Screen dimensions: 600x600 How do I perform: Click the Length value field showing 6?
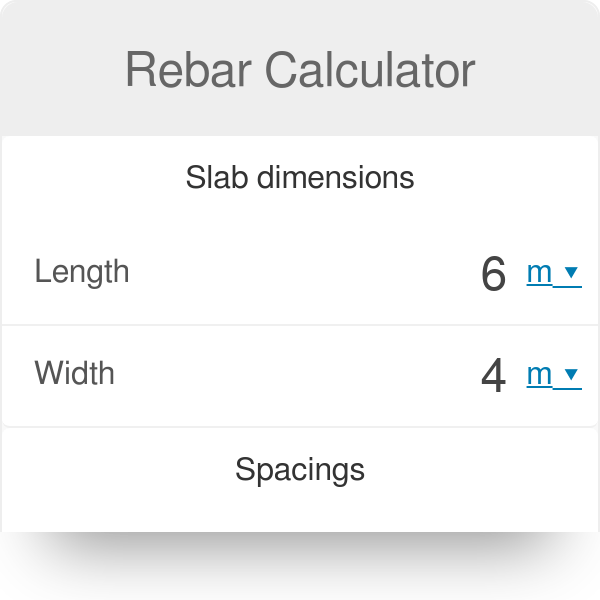point(494,274)
